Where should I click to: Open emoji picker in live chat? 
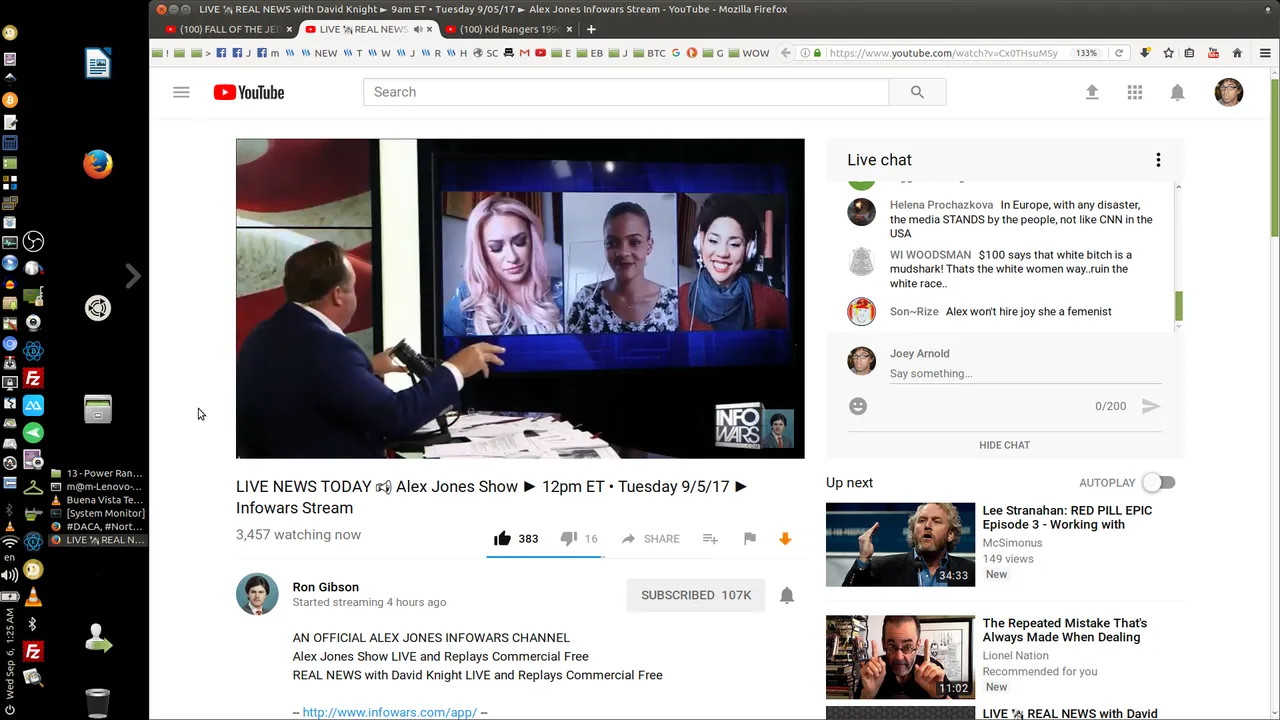[858, 406]
